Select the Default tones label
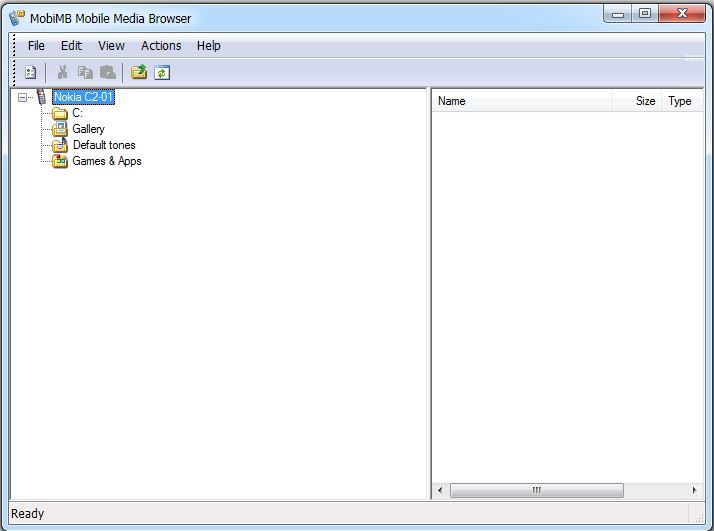Image resolution: width=714 pixels, height=531 pixels. click(104, 145)
